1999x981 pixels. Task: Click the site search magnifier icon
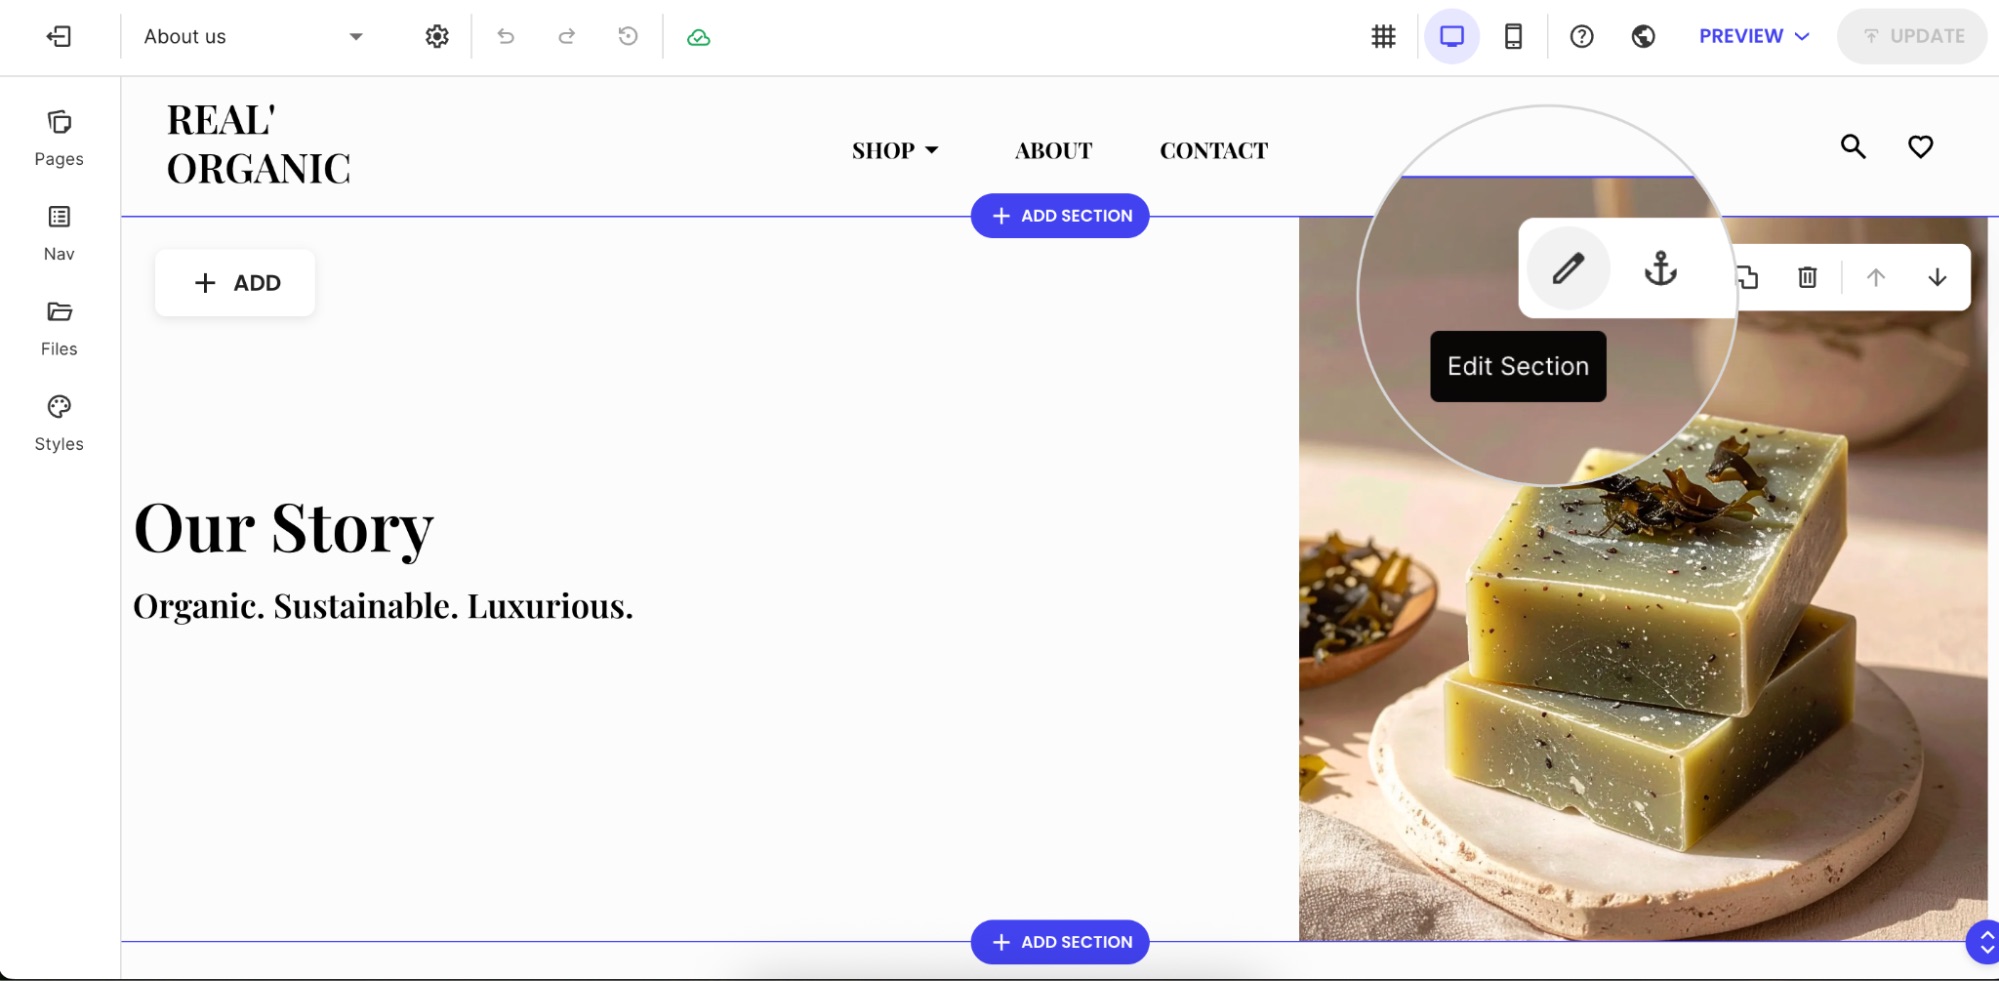tap(1853, 147)
